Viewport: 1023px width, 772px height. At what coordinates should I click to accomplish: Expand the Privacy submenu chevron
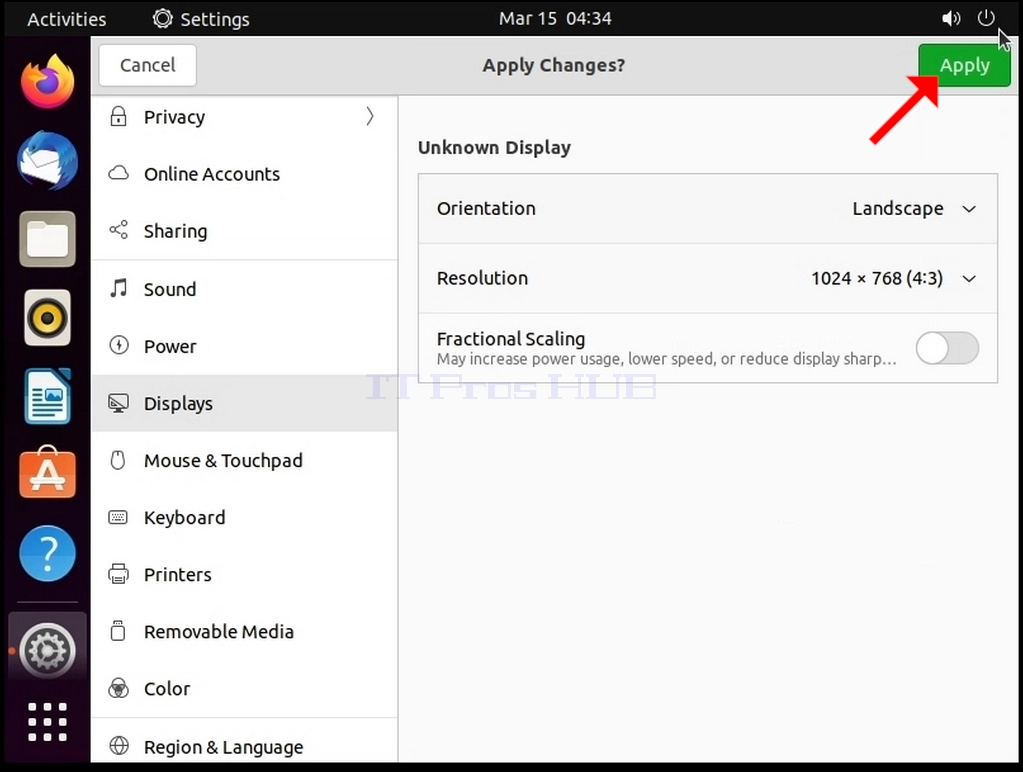[x=370, y=116]
